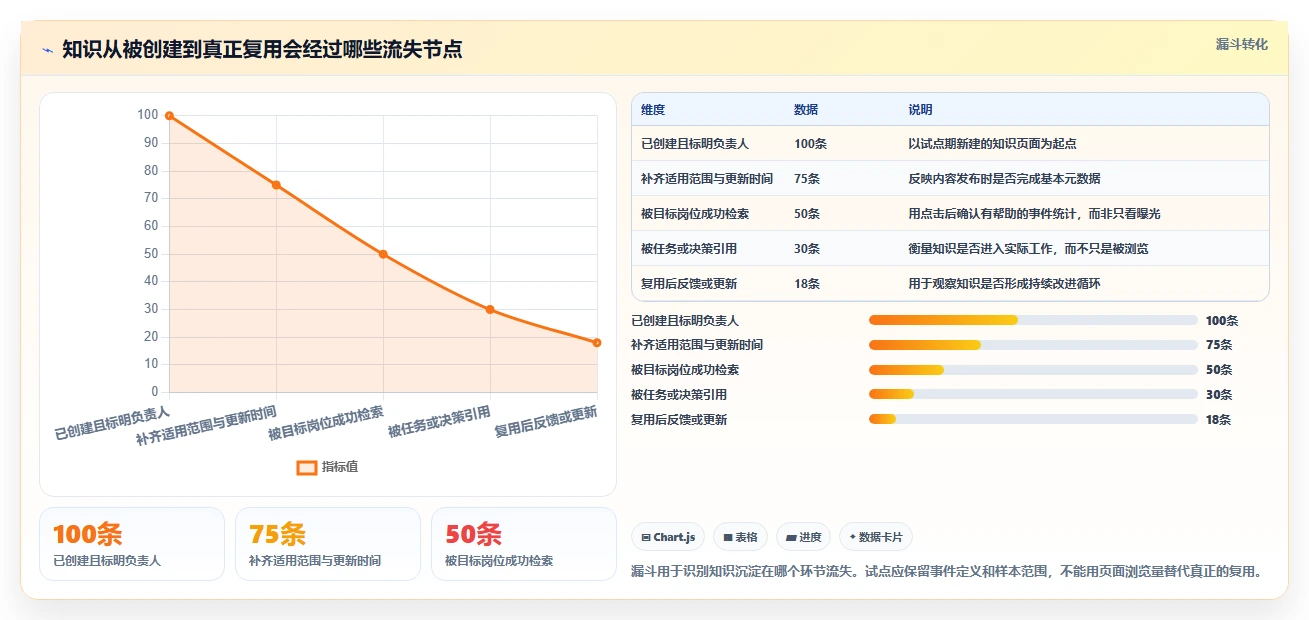Click the chart data point at 30
The width and height of the screenshot is (1309, 620).
[x=490, y=309]
